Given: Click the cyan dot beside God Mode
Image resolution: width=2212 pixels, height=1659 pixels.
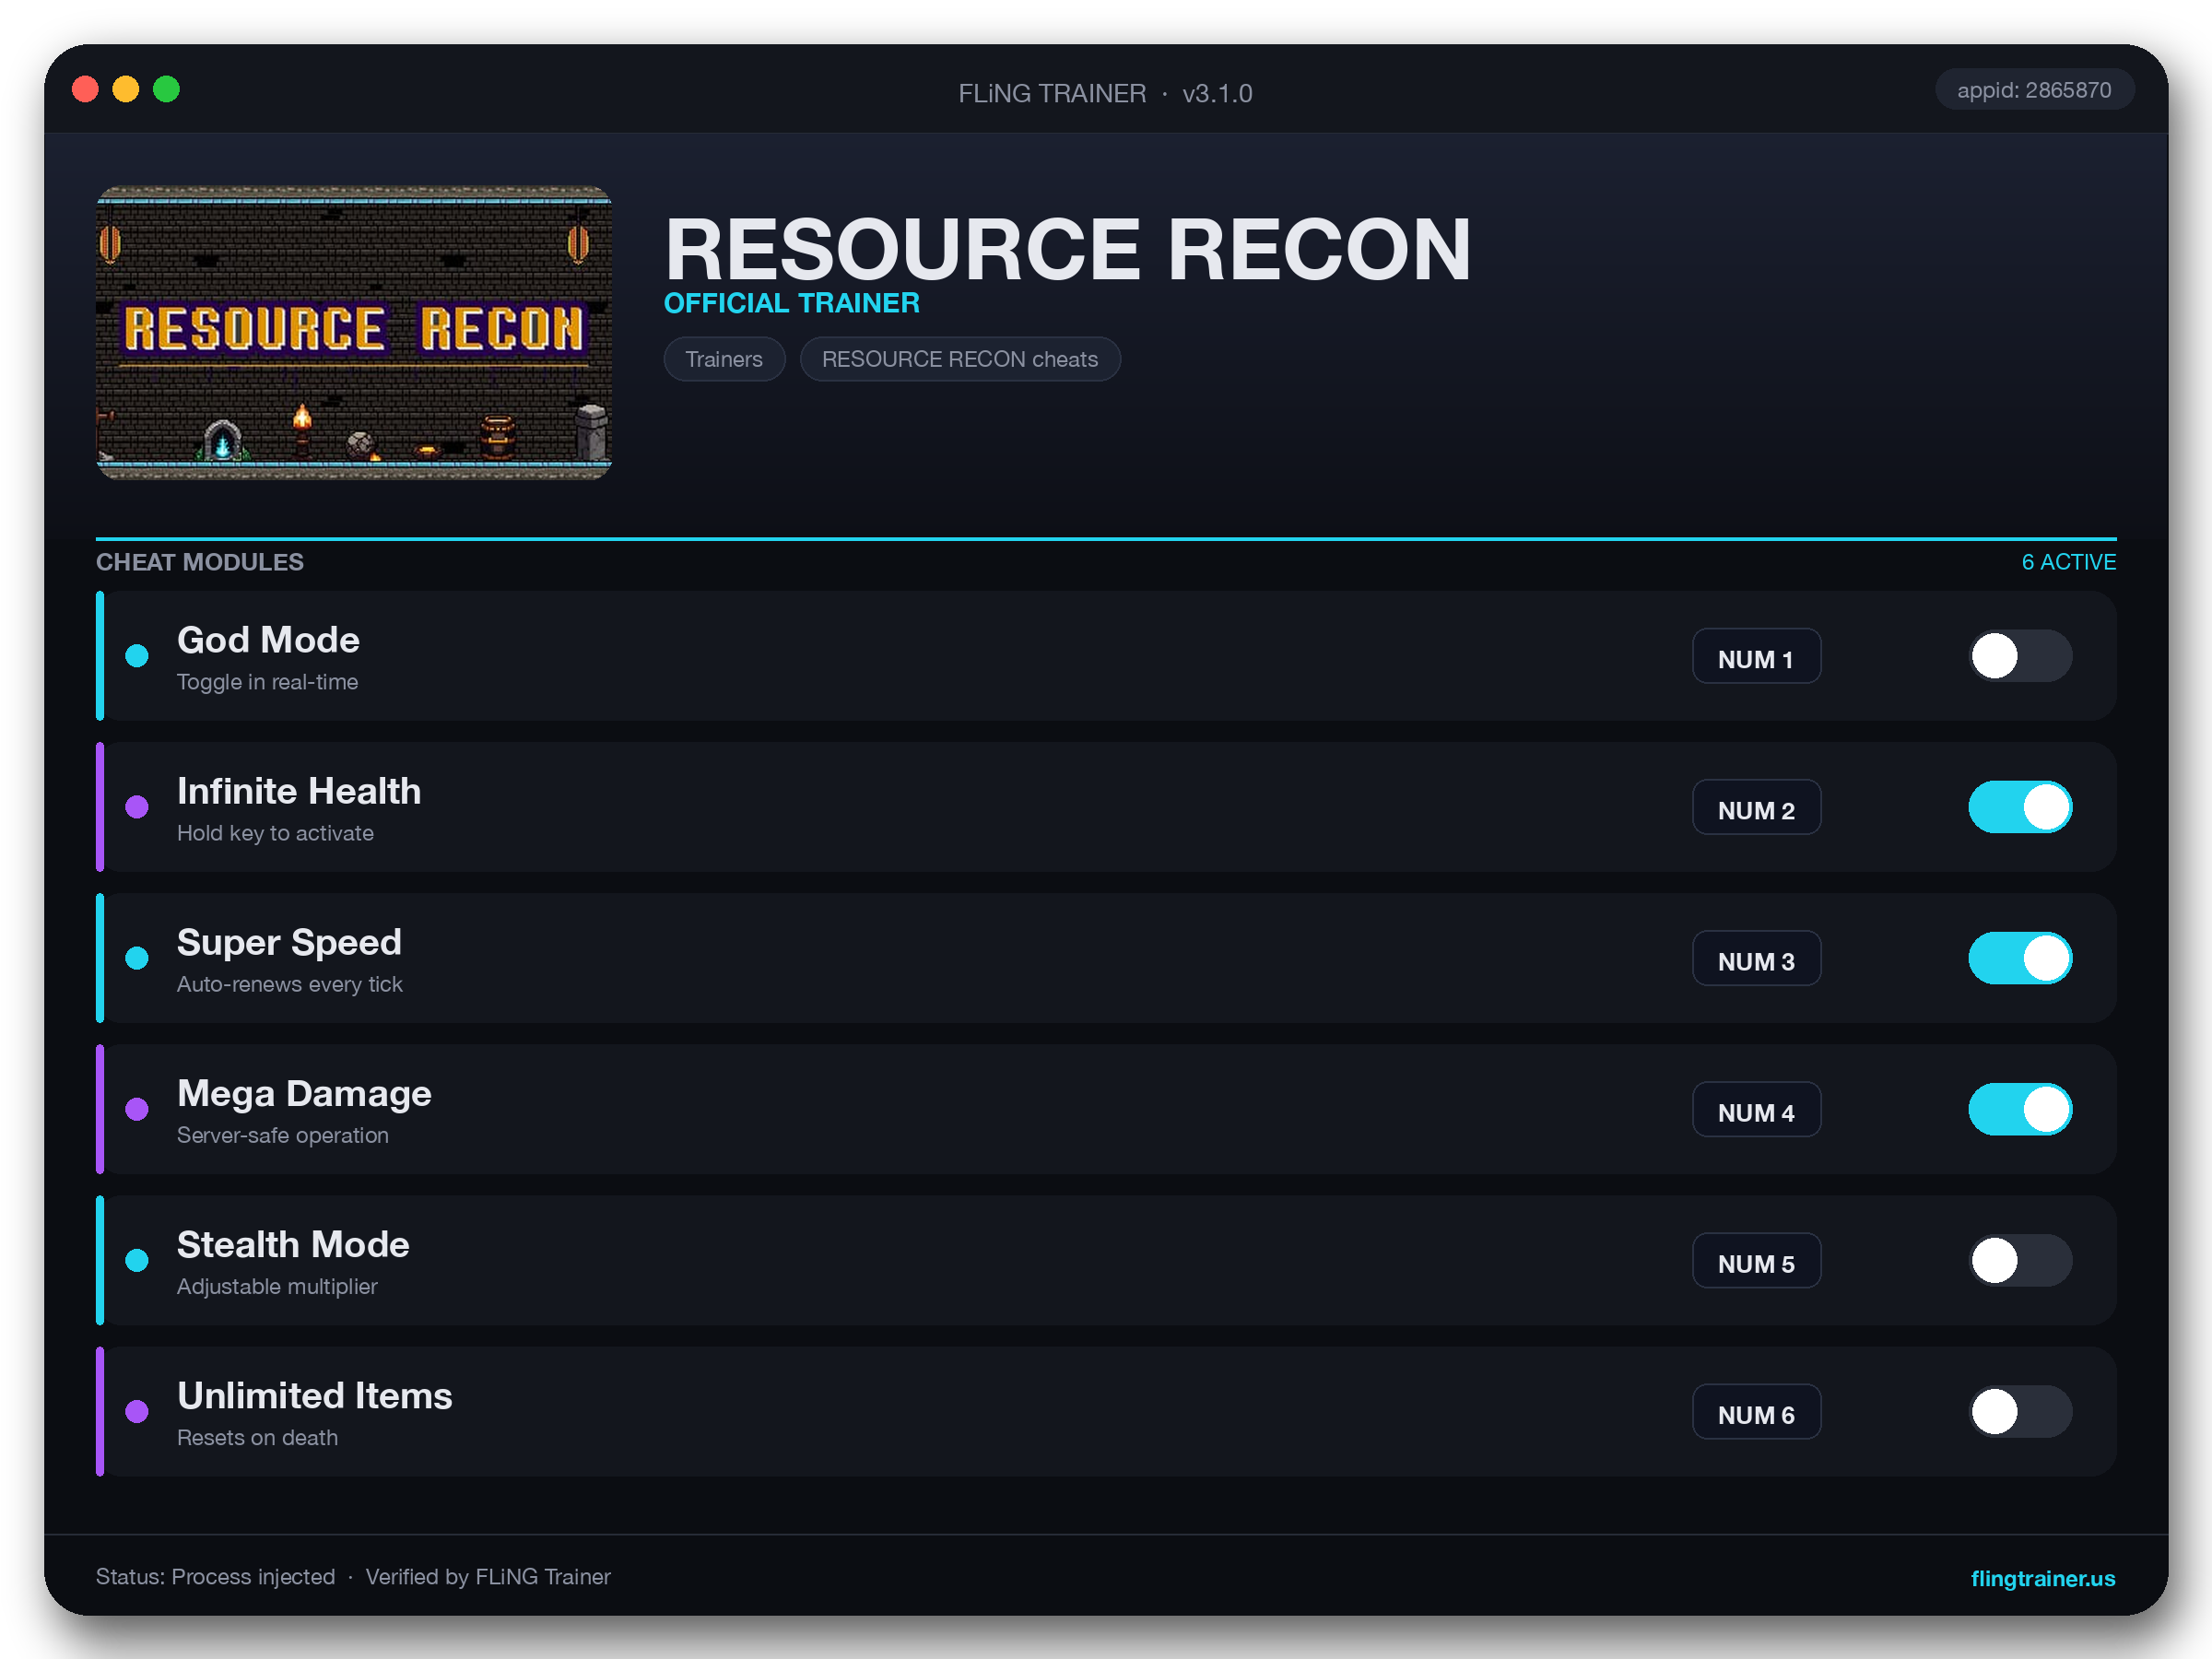Looking at the screenshot, I should [137, 656].
